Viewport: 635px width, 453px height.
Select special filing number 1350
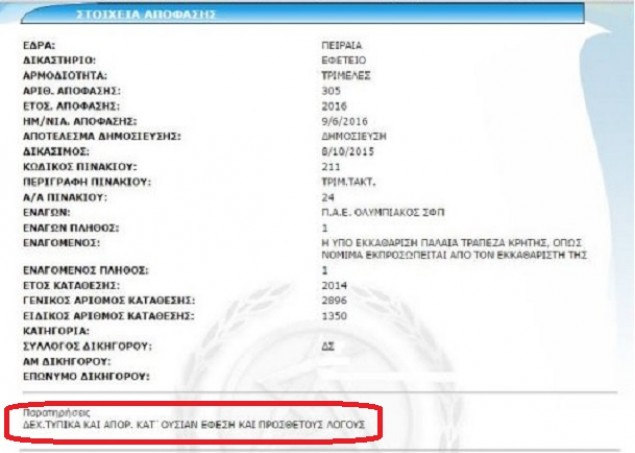(x=334, y=316)
